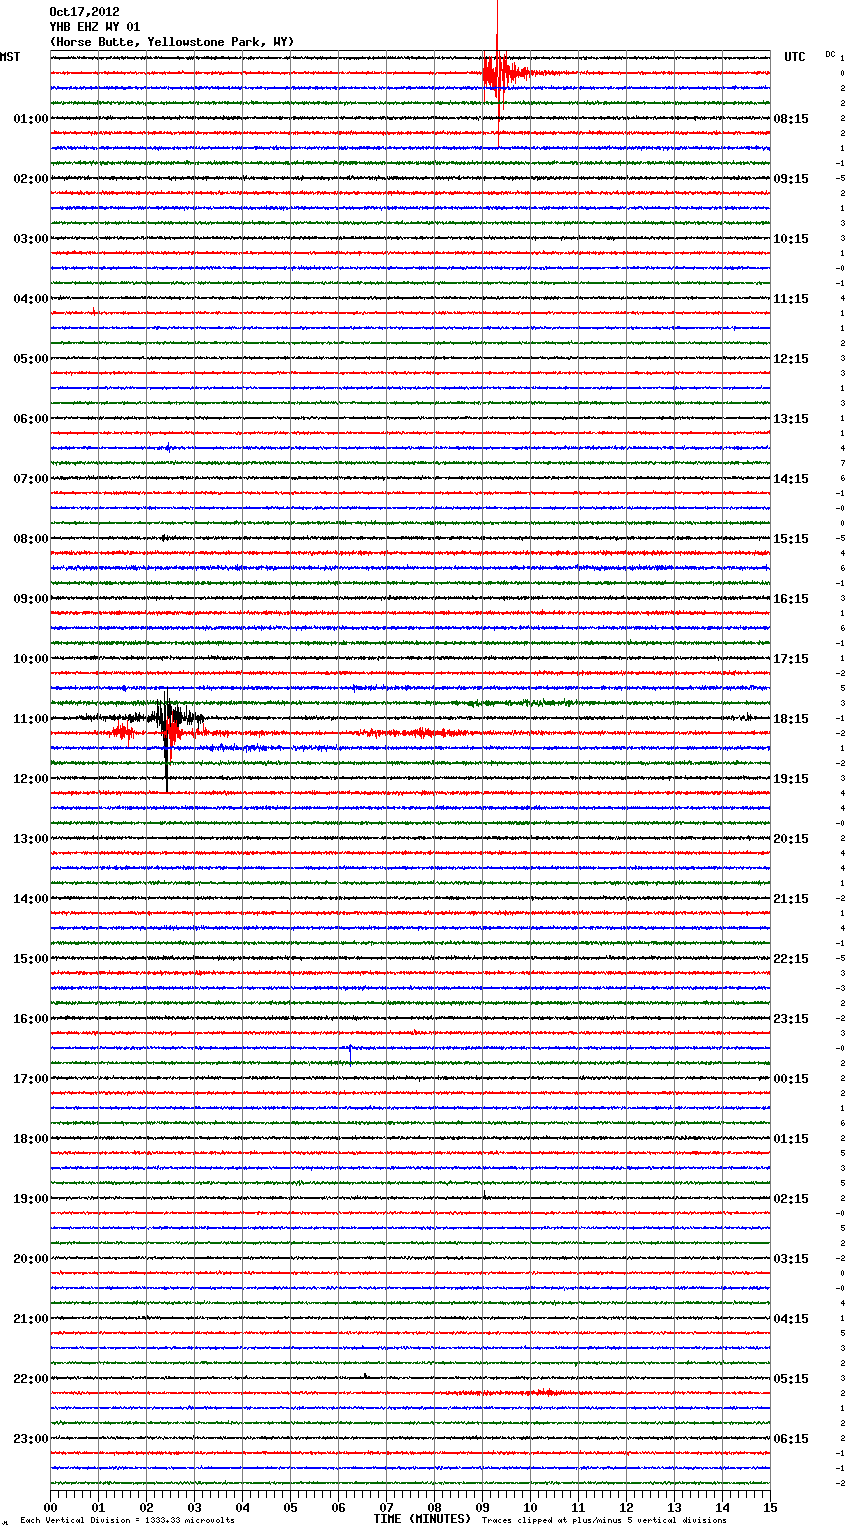Click the 18:15 UTC row label

pos(791,719)
